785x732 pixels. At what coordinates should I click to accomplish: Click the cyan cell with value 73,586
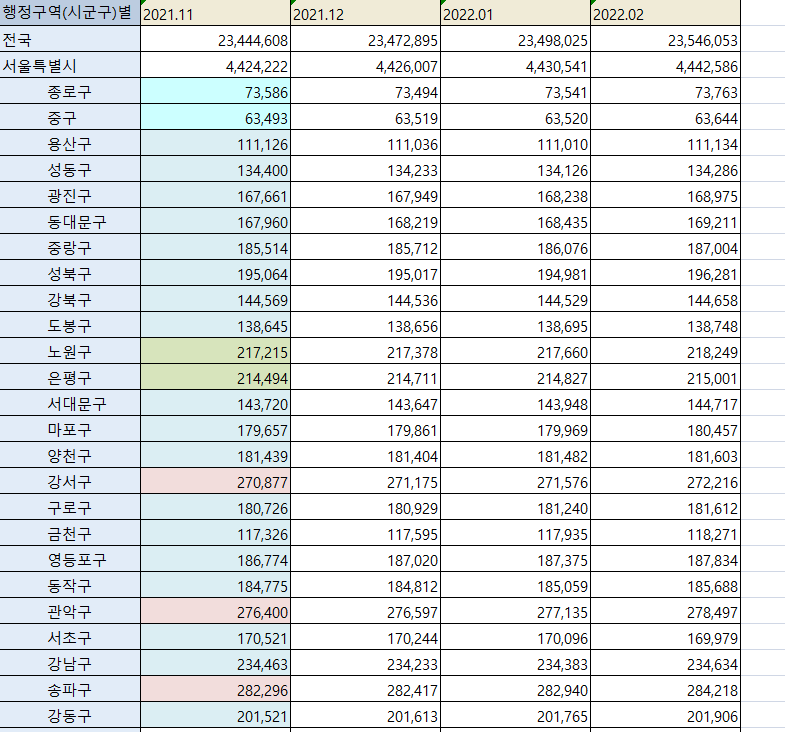pyautogui.click(x=215, y=91)
